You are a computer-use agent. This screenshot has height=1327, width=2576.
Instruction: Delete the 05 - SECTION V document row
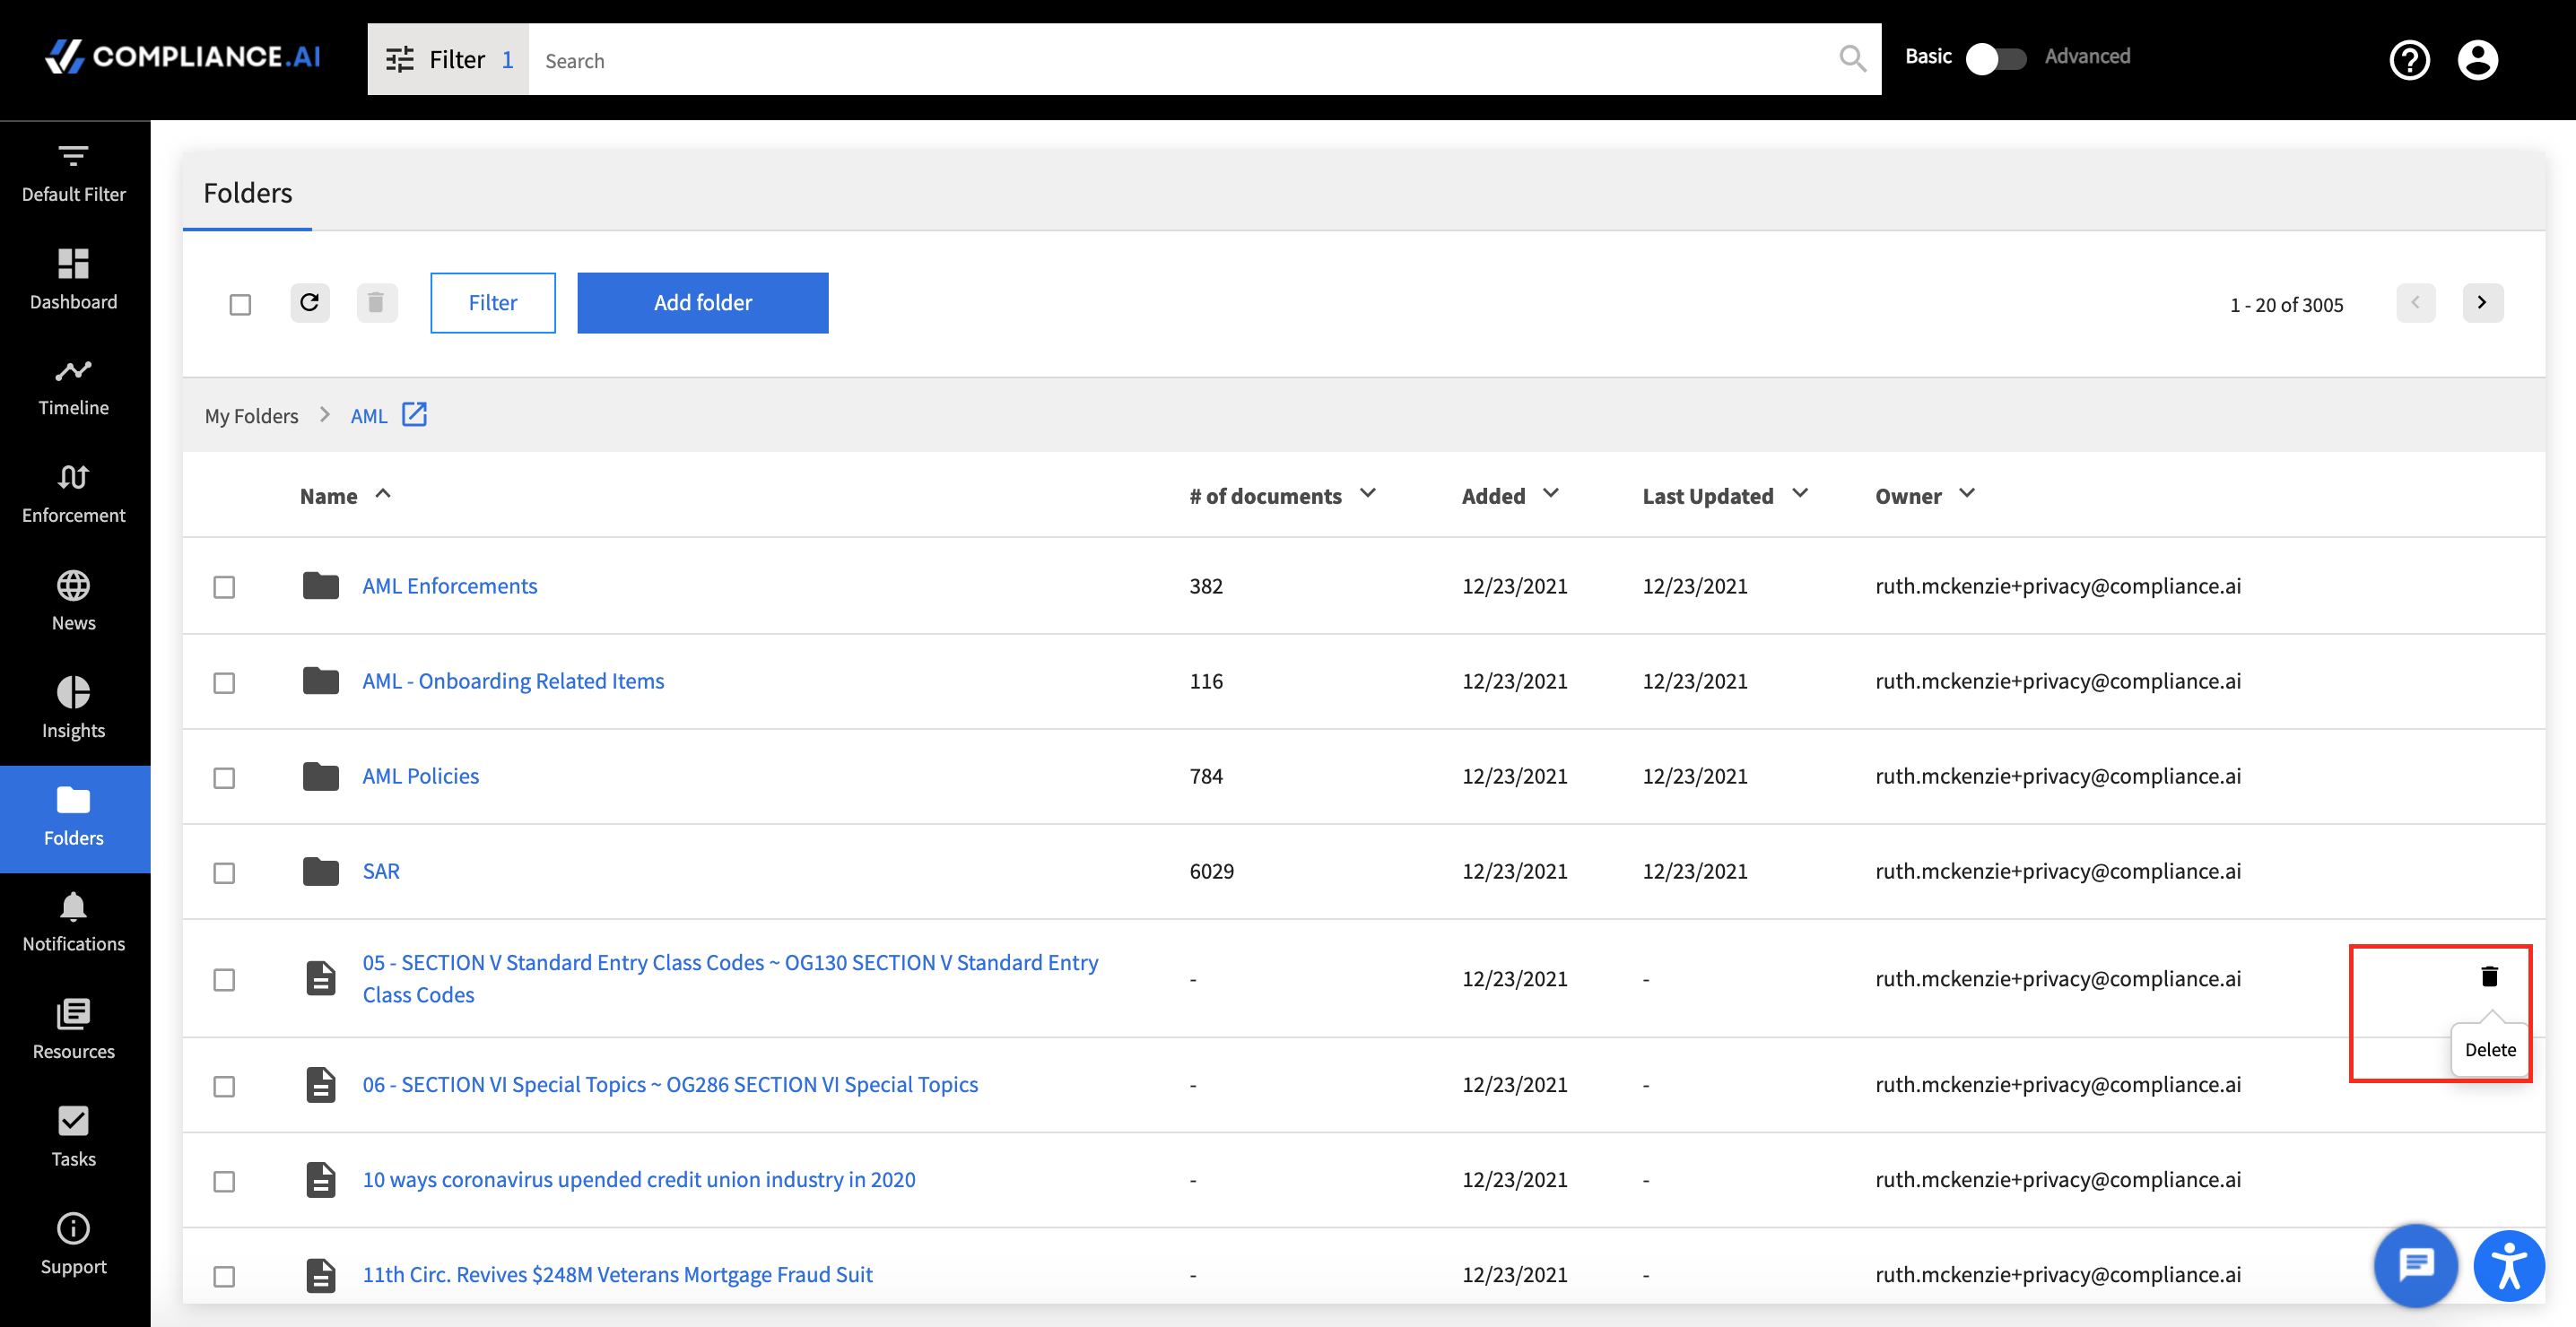tap(2489, 977)
